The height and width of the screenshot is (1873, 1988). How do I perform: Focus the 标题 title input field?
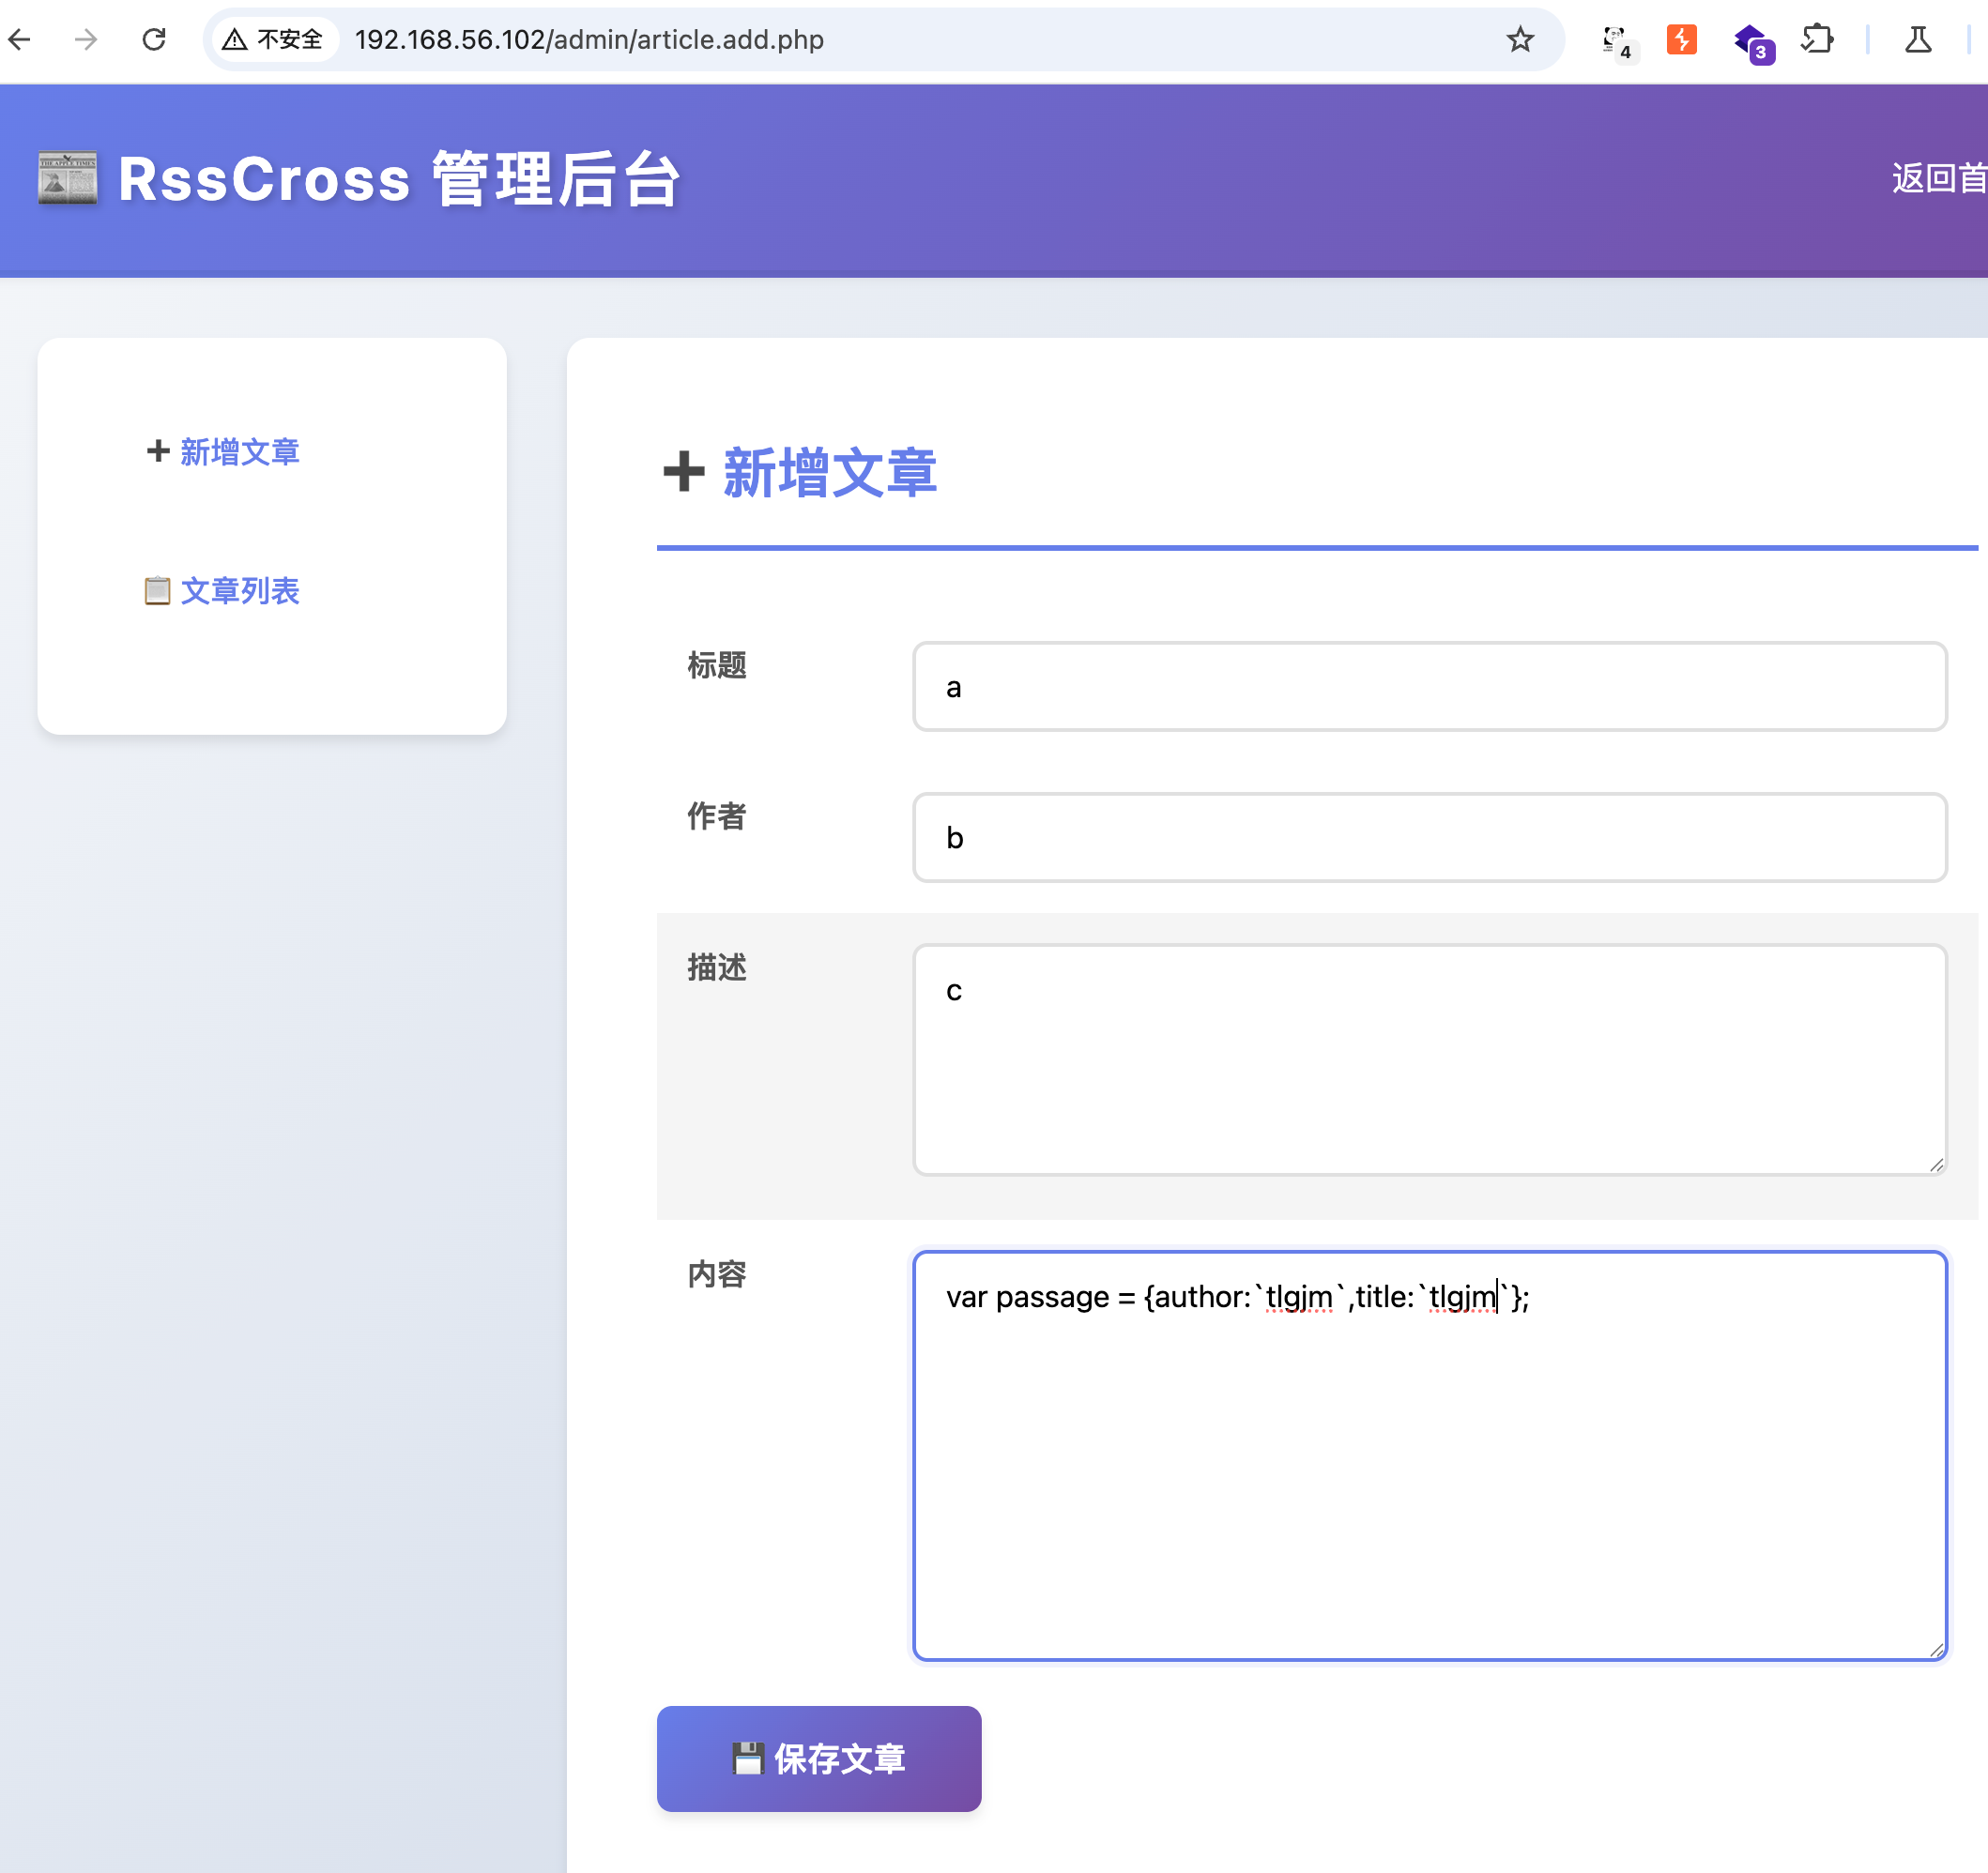[x=1428, y=687]
